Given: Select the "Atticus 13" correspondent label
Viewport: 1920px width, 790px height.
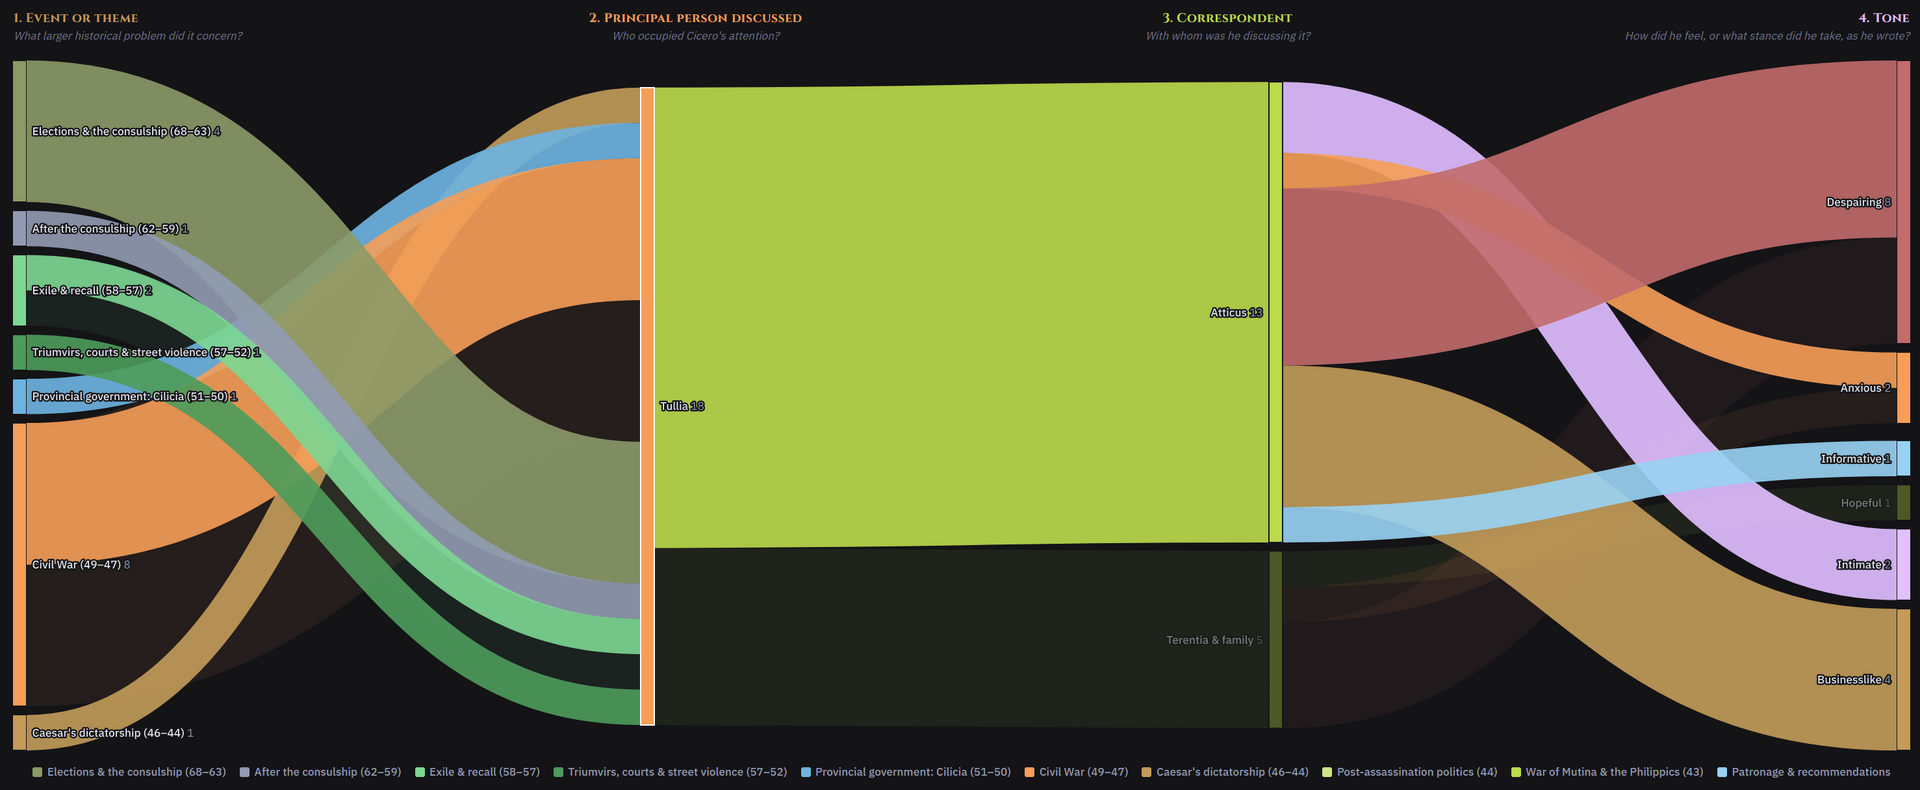Looking at the screenshot, I should point(1236,313).
